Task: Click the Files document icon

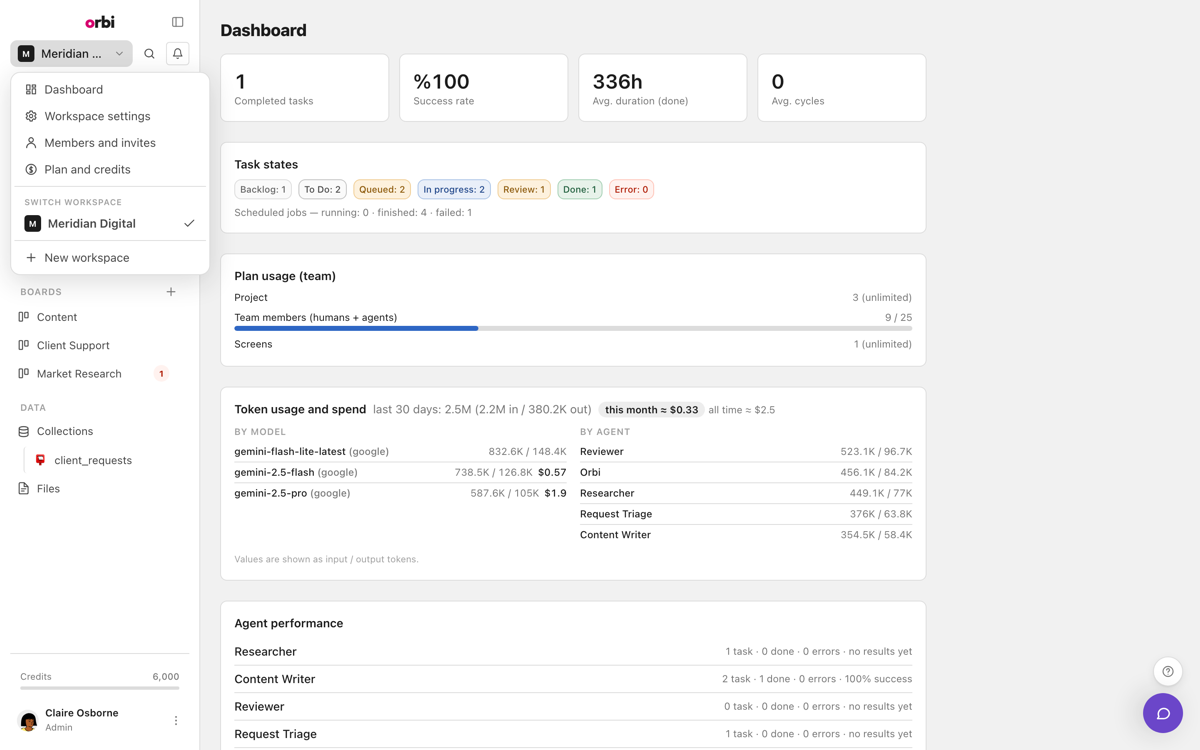Action: [x=24, y=489]
